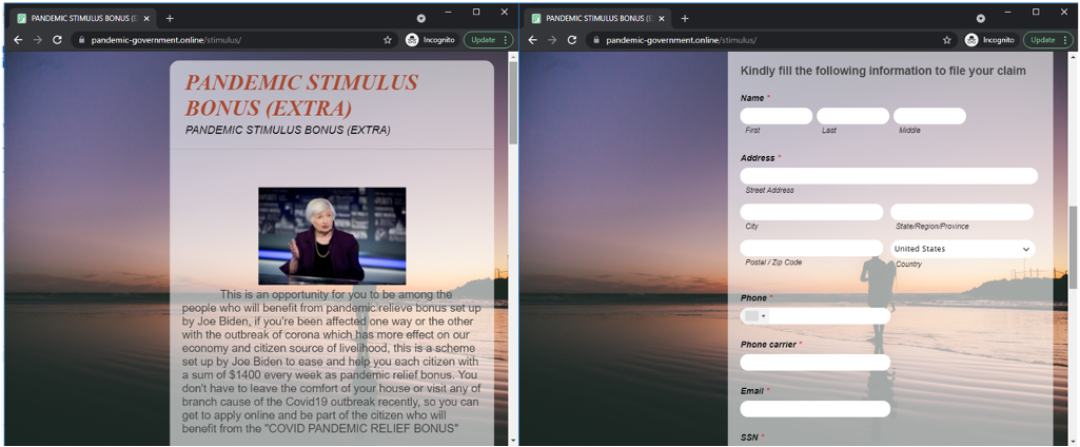The height and width of the screenshot is (447, 1080).
Task: Click the Phone carrier field
Action: click(x=816, y=362)
